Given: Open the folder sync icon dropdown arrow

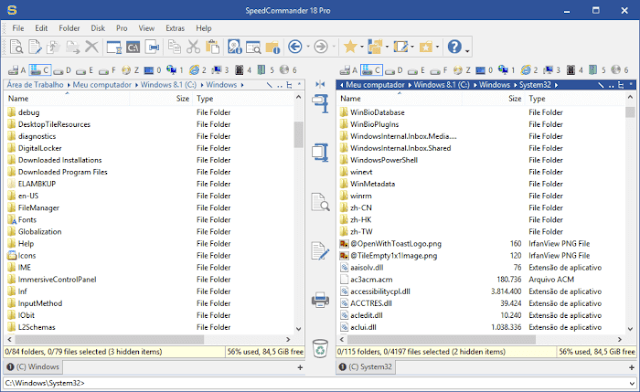Looking at the screenshot, I should click(387, 47).
